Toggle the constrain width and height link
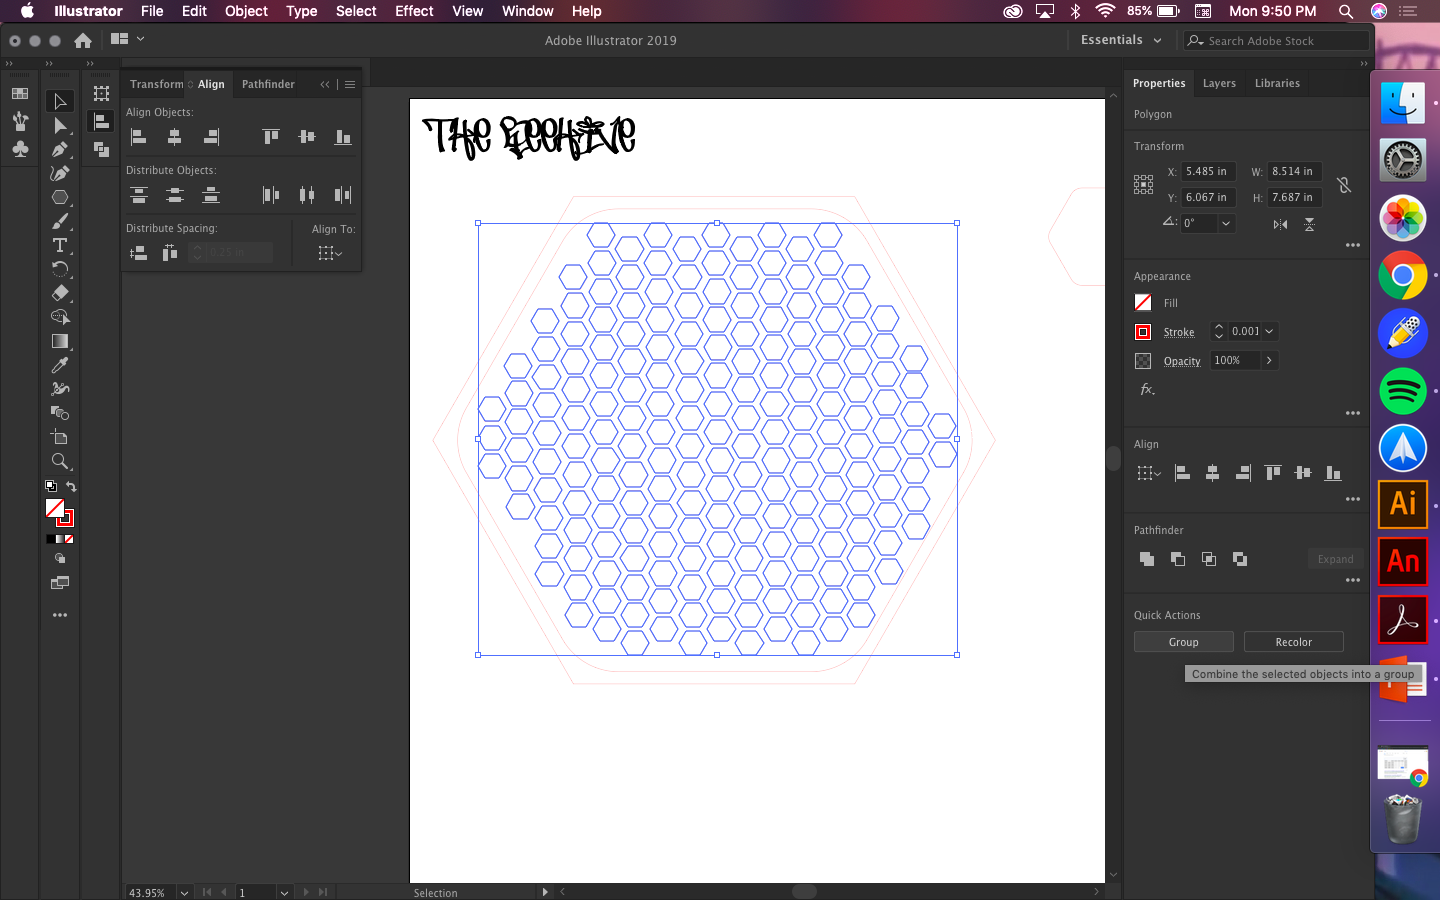This screenshot has height=900, width=1440. (1345, 185)
